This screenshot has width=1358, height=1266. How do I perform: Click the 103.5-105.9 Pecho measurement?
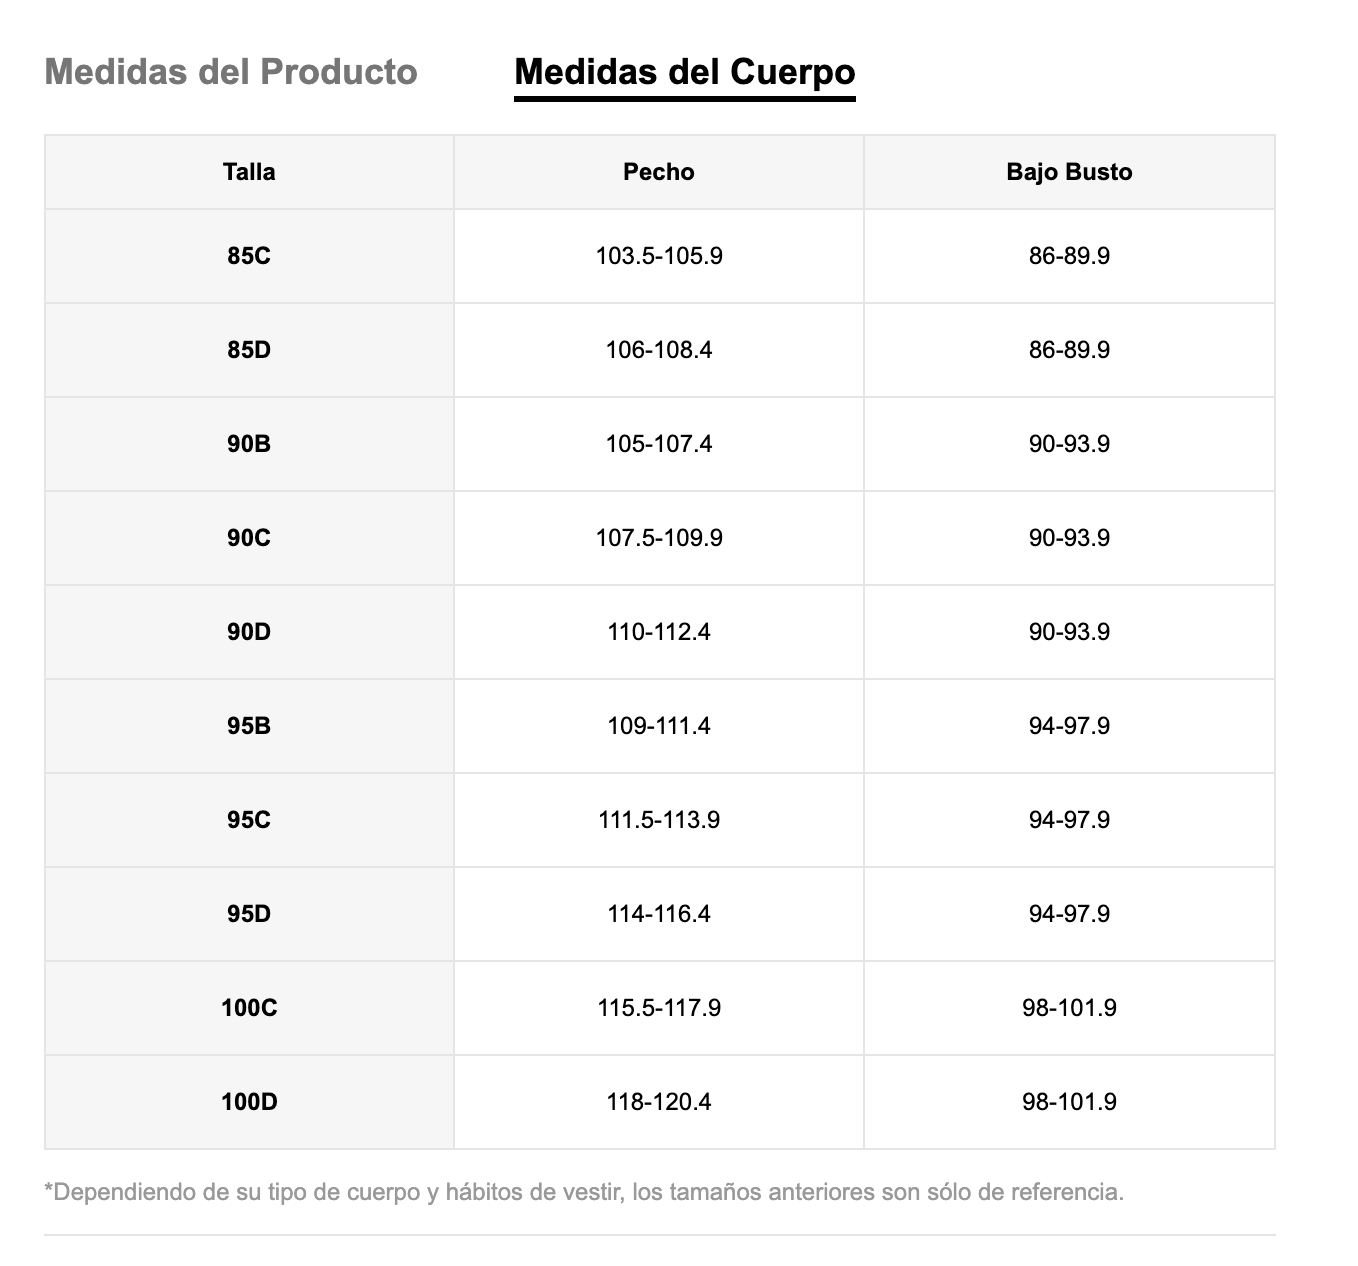pos(659,256)
